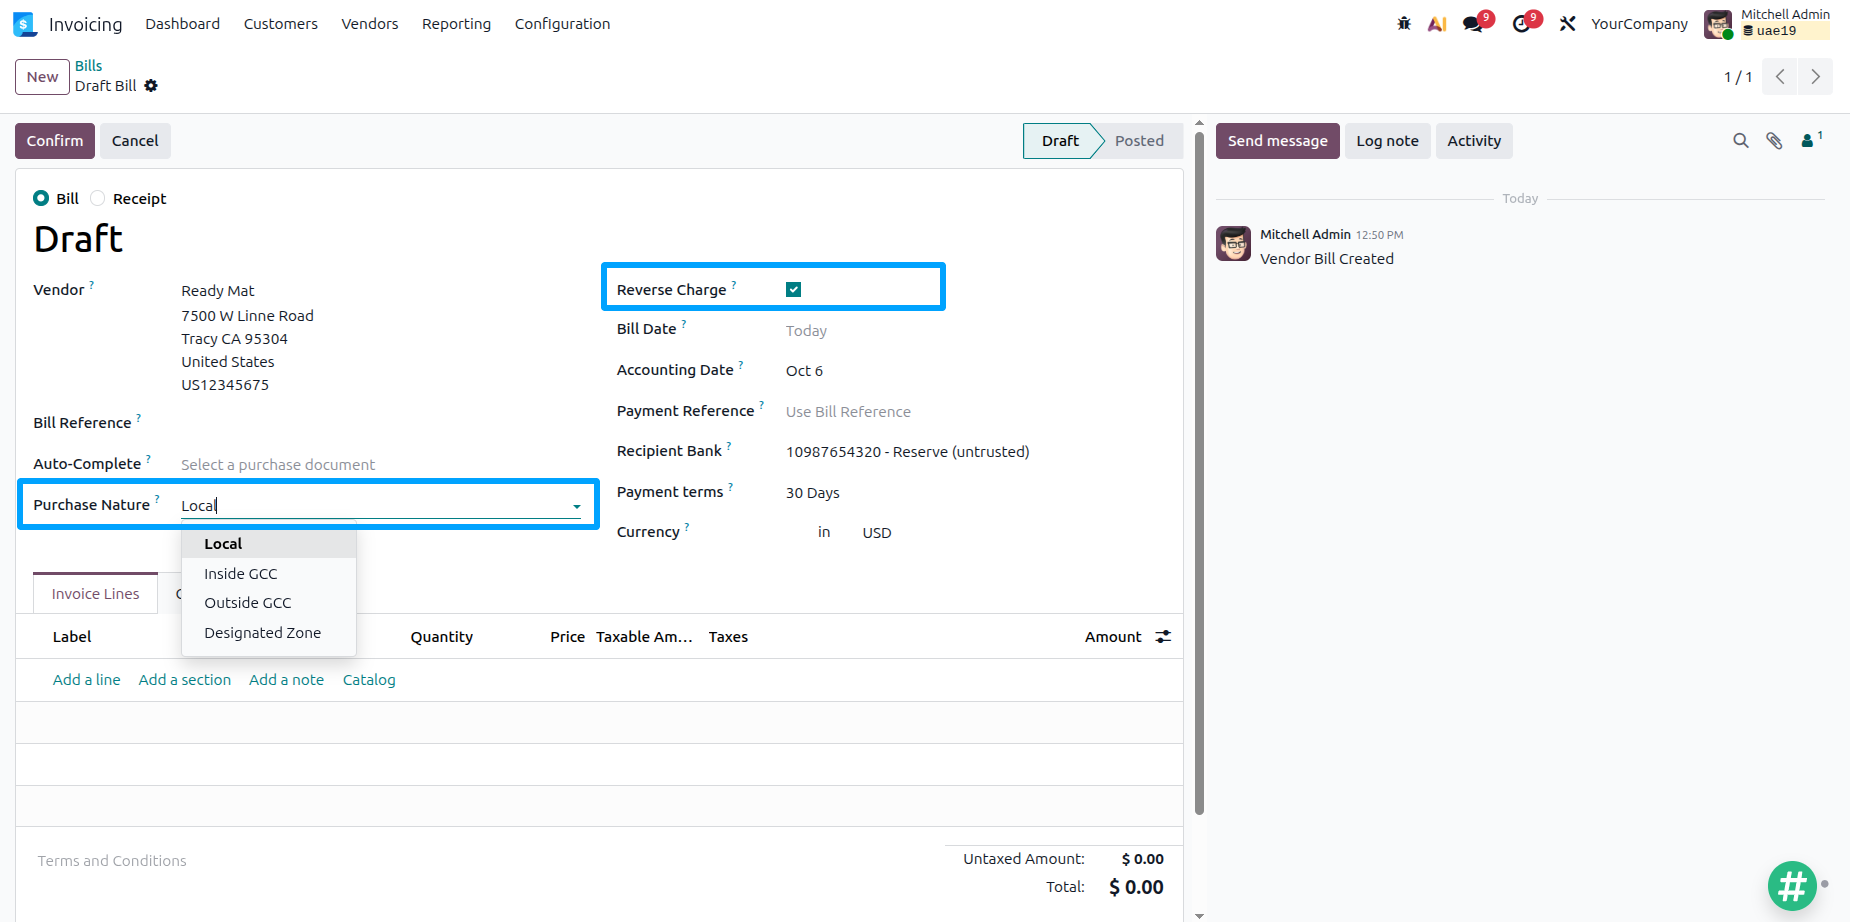Open the Vendors menu
Image resolution: width=1850 pixels, height=922 pixels.
click(x=370, y=24)
